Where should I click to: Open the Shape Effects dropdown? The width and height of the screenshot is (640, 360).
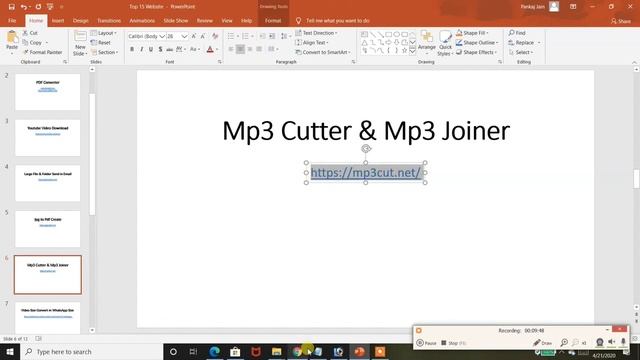click(x=477, y=52)
